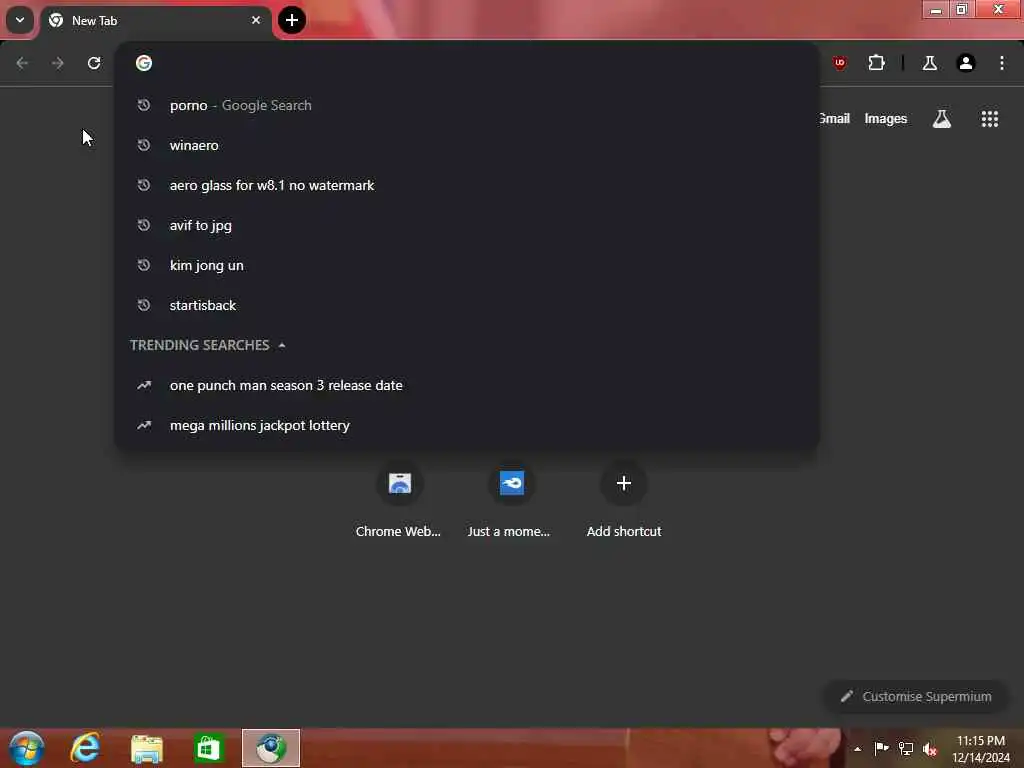This screenshot has width=1024, height=768.
Task: Select the 'kim jong un' suggestion
Action: [467, 265]
